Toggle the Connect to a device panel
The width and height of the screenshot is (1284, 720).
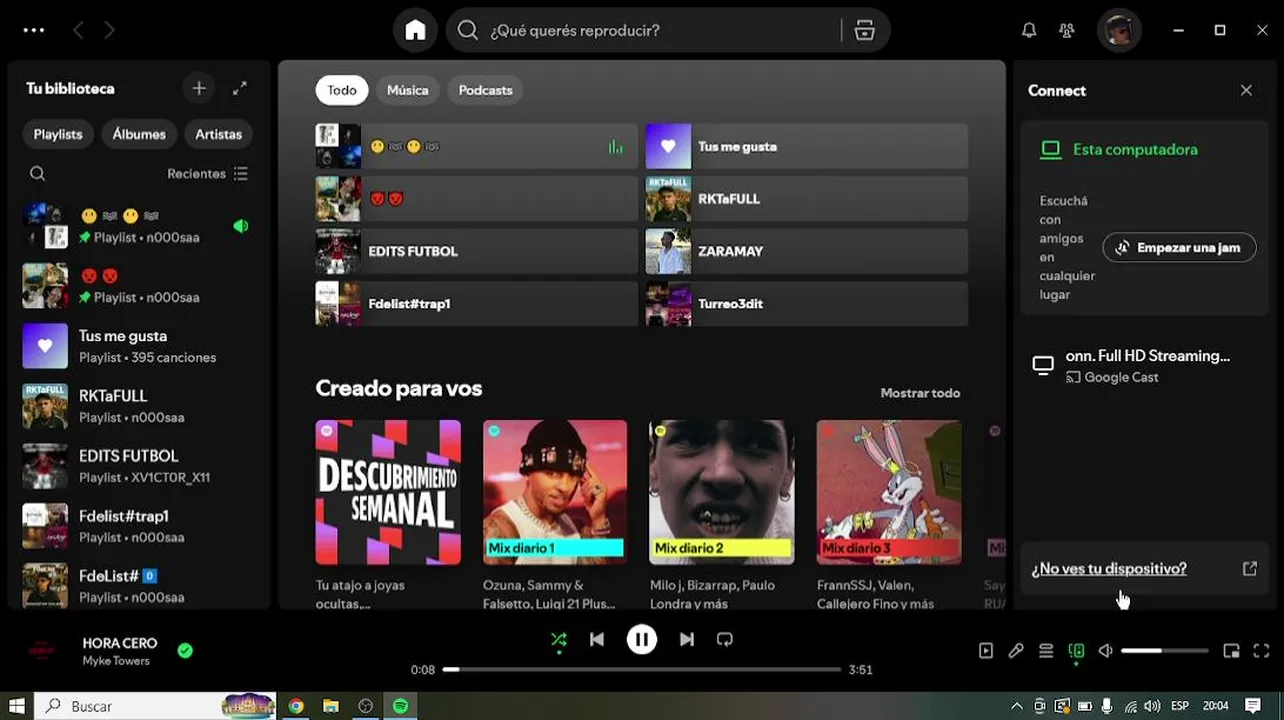point(1076,651)
